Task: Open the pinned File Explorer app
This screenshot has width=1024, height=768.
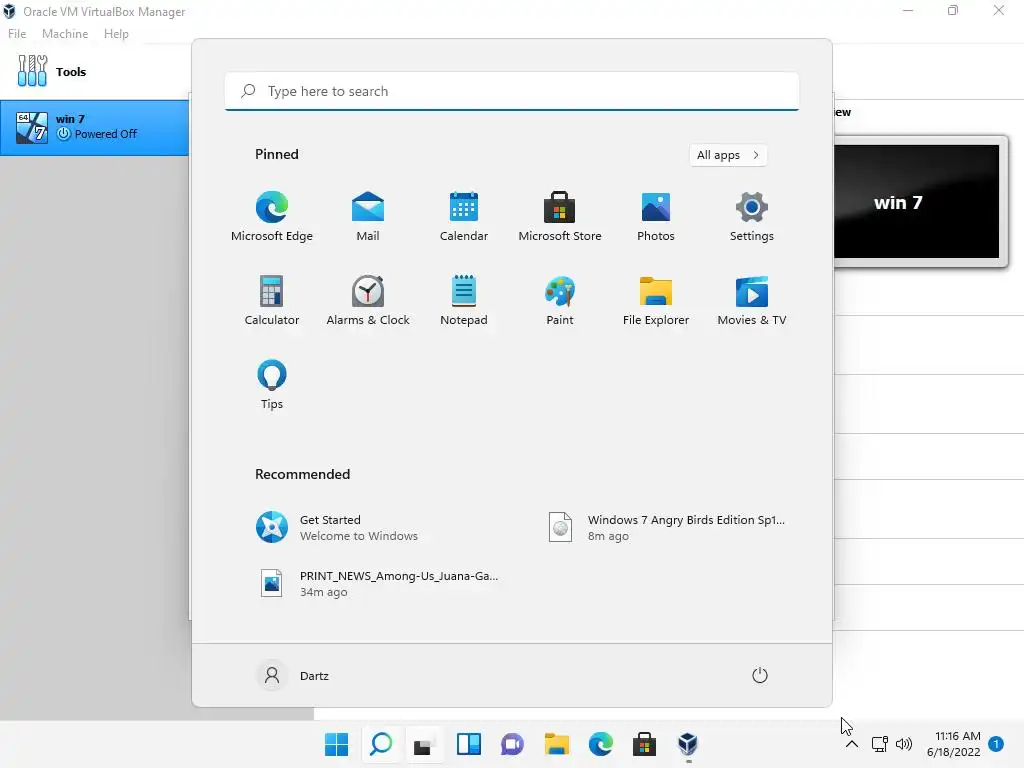Action: click(656, 300)
